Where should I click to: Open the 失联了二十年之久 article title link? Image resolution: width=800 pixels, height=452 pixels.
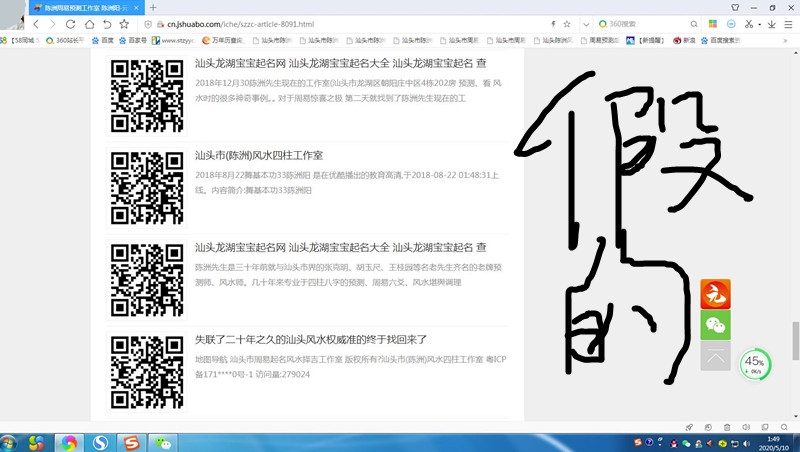pos(311,339)
